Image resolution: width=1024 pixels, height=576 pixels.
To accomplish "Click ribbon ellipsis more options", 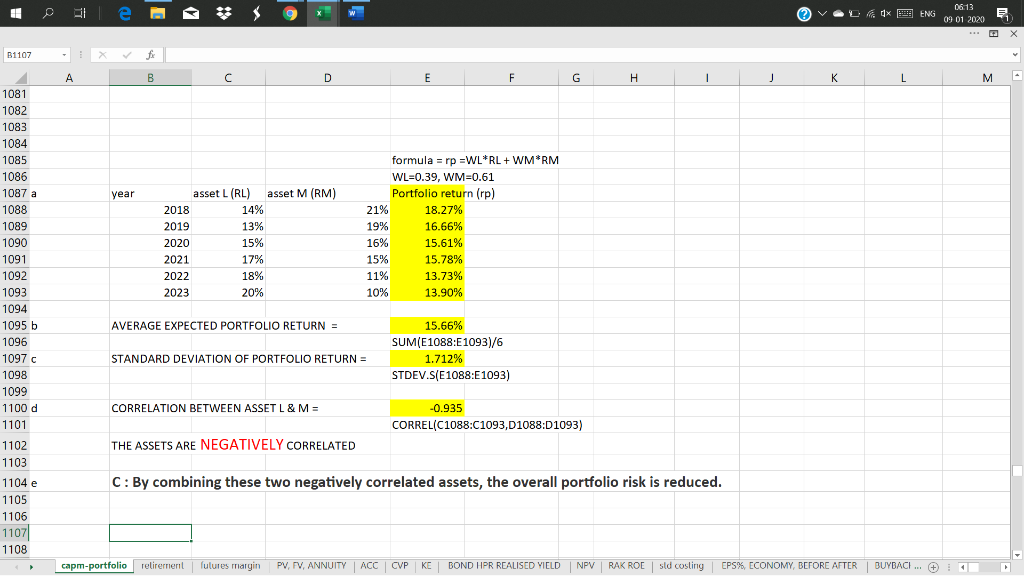I will [974, 33].
